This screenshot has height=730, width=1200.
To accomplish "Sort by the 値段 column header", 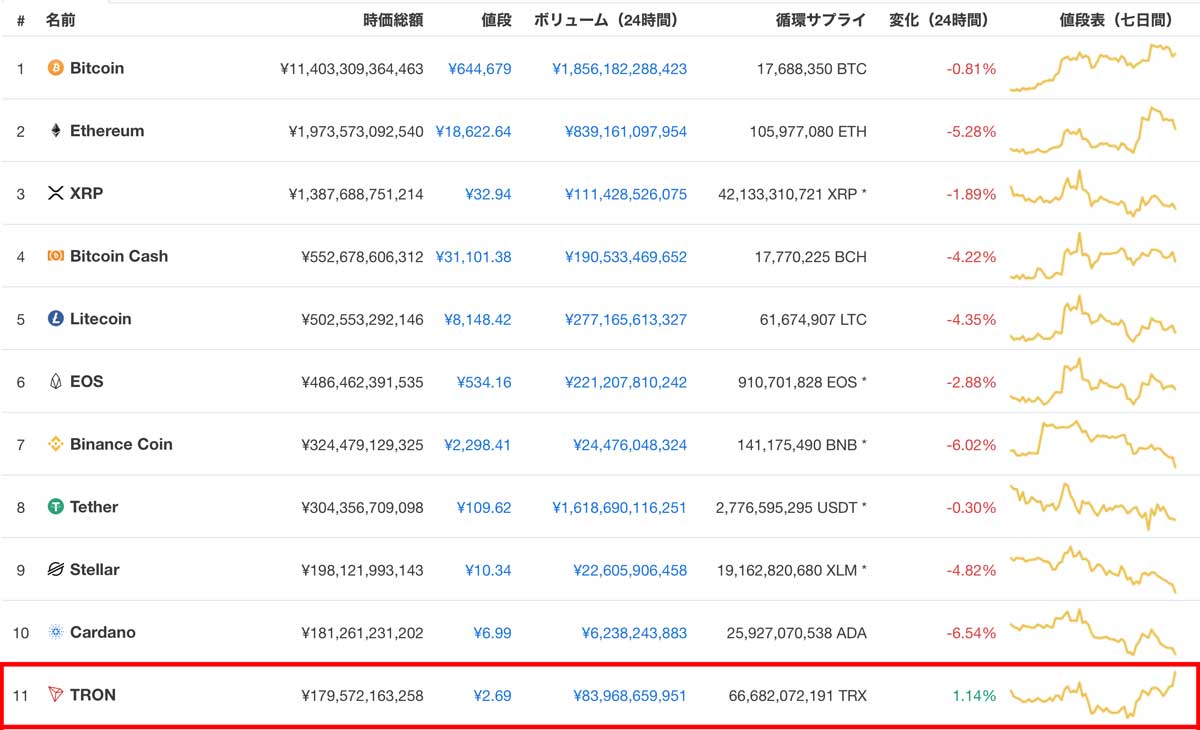I will [496, 19].
